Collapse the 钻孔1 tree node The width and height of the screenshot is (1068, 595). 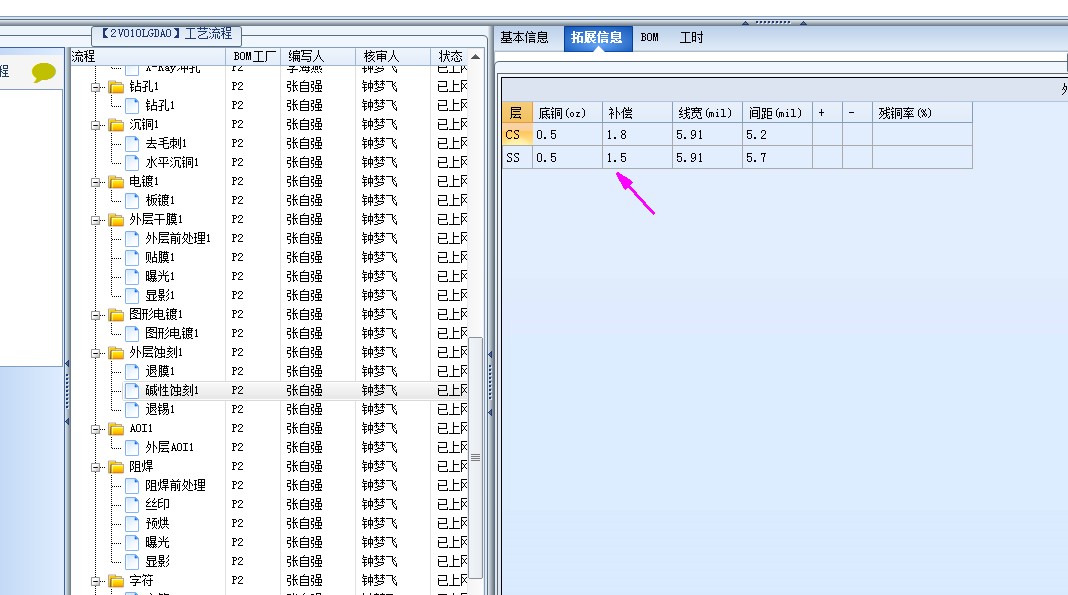tap(96, 87)
